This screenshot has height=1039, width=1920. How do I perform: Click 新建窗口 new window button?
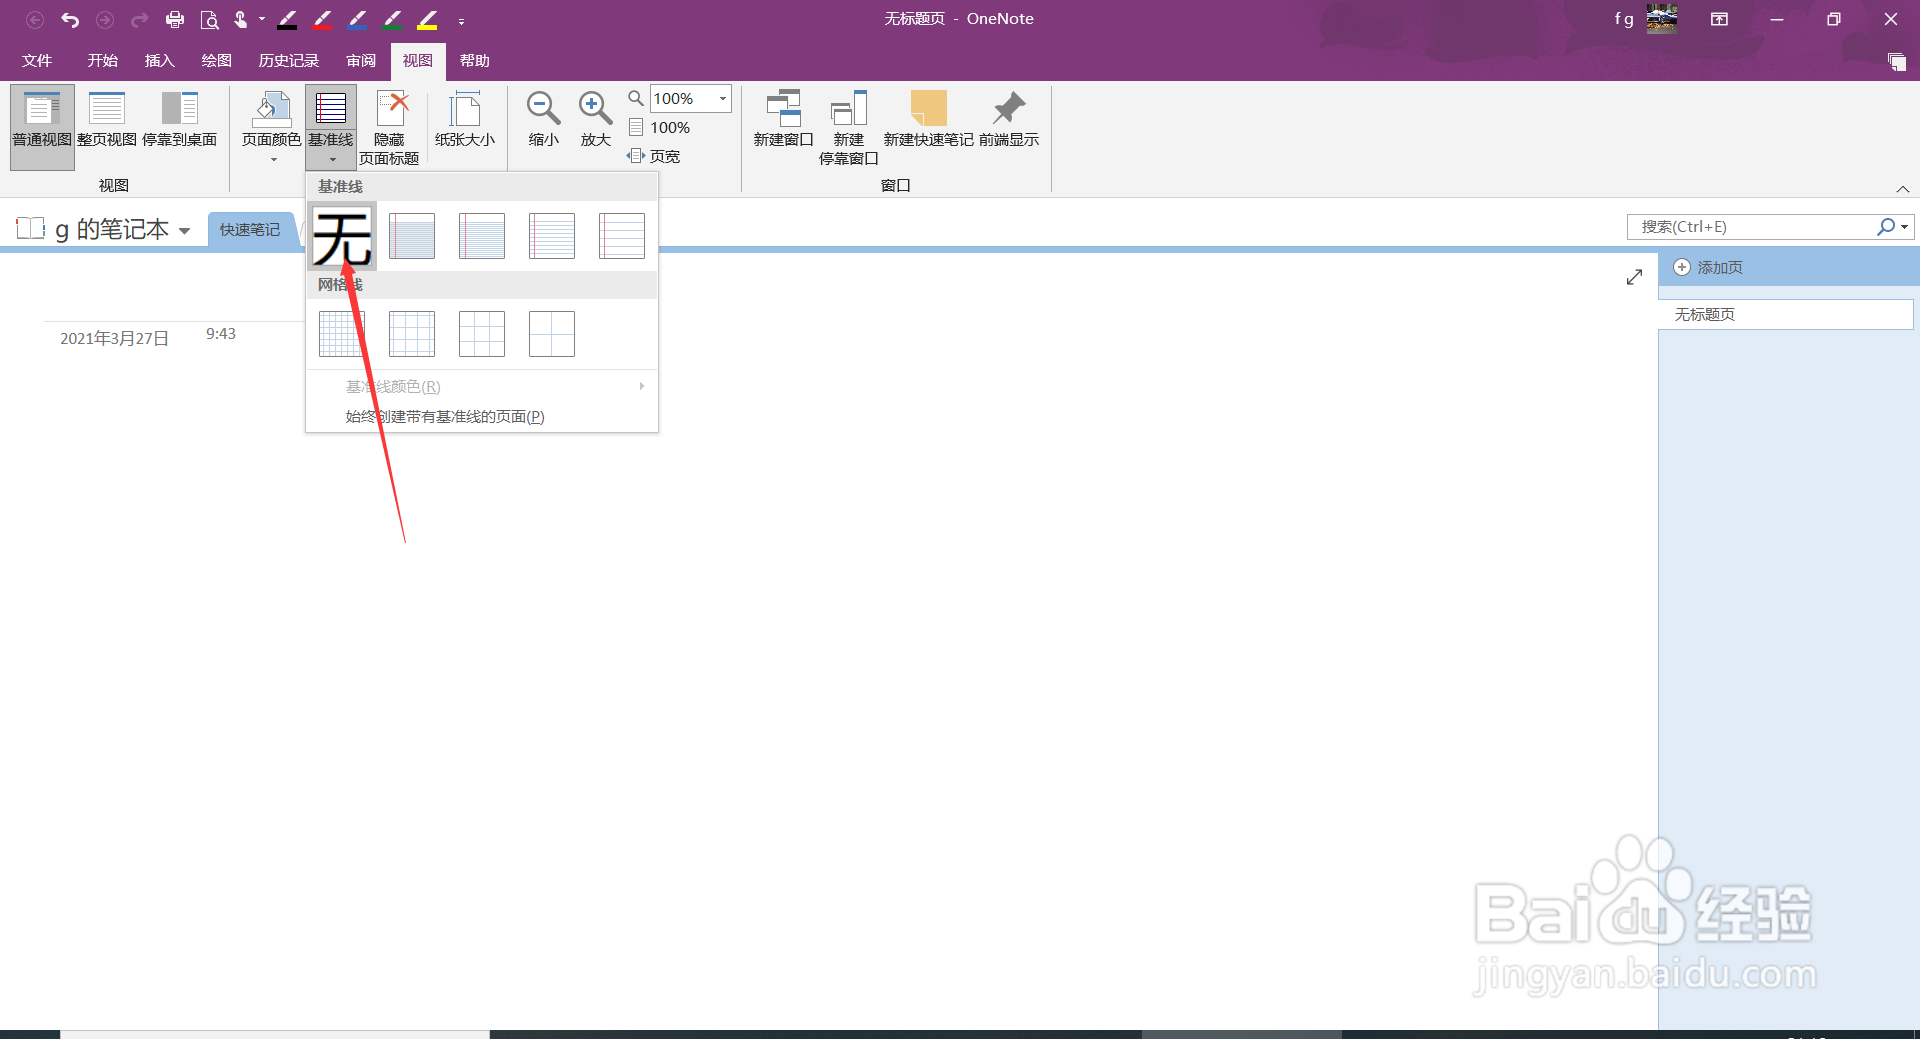(x=783, y=120)
